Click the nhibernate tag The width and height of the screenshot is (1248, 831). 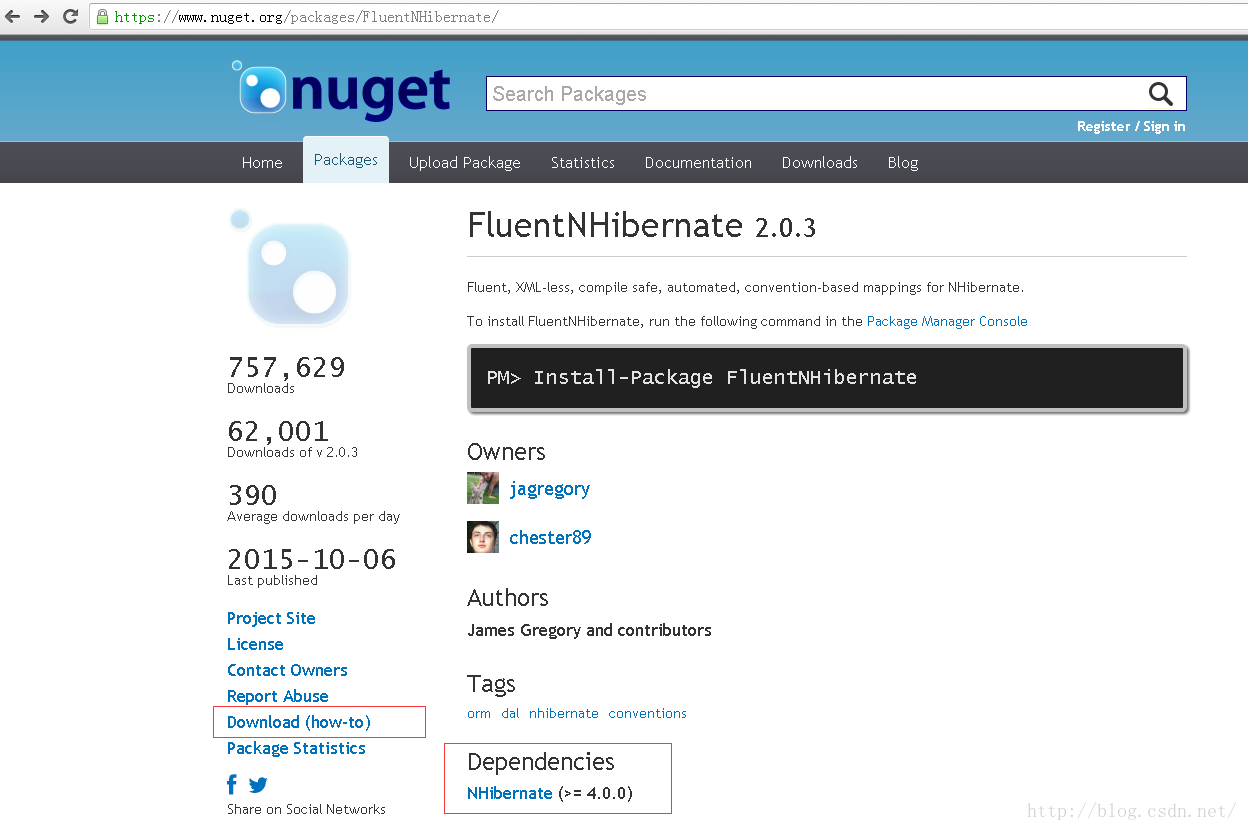click(x=564, y=713)
